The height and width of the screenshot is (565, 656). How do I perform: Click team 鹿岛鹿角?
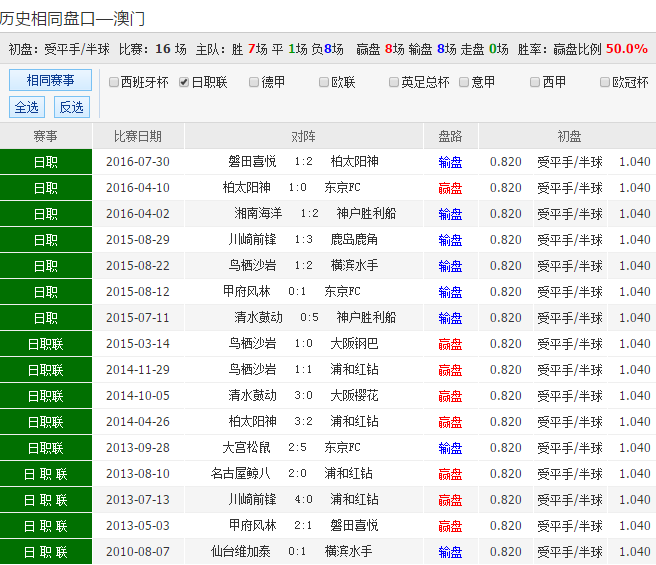(x=354, y=239)
